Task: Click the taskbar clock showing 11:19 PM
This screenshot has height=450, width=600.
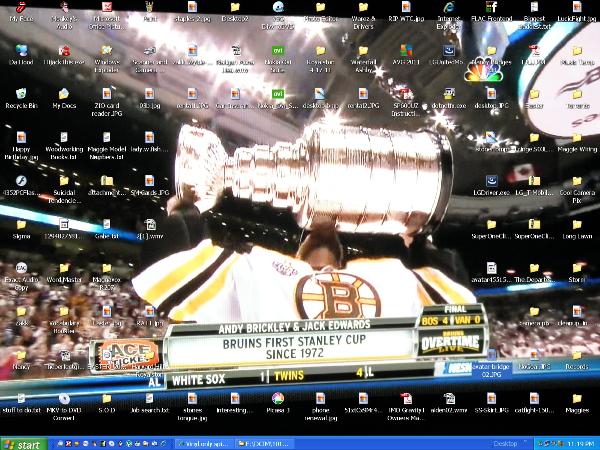Action: coord(579,443)
